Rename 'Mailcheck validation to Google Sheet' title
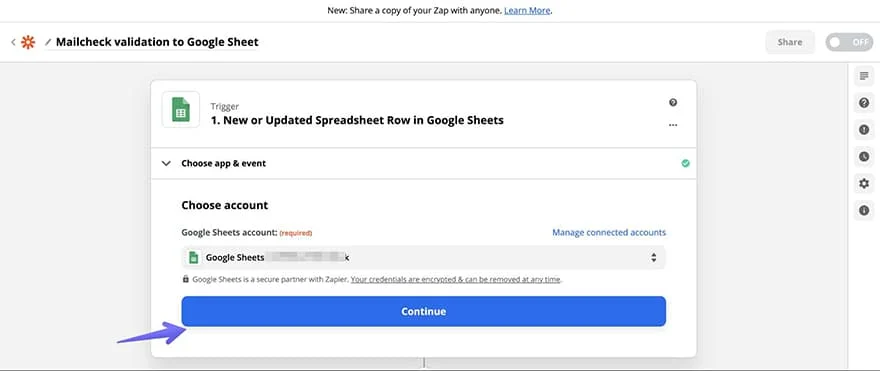 (157, 42)
